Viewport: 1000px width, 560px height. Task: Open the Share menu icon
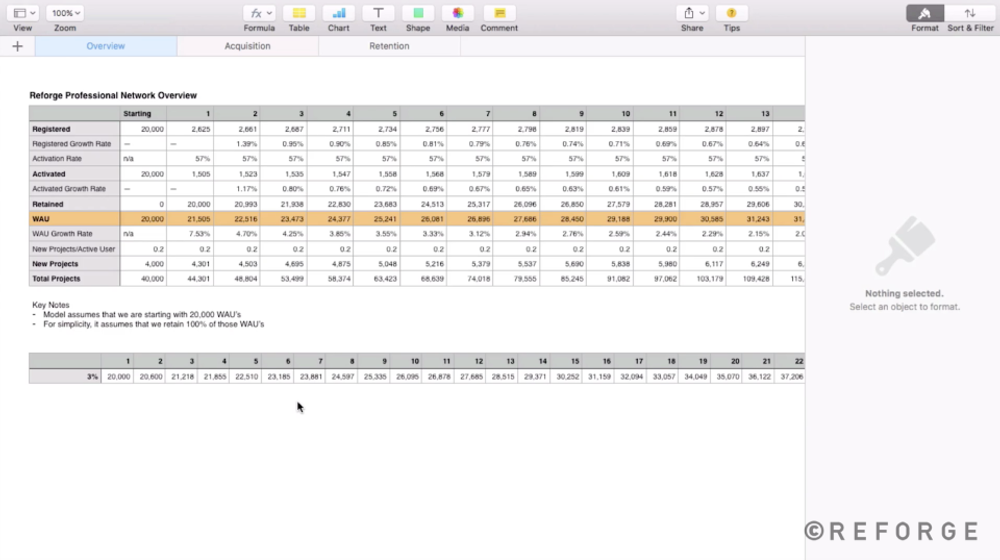coord(689,13)
